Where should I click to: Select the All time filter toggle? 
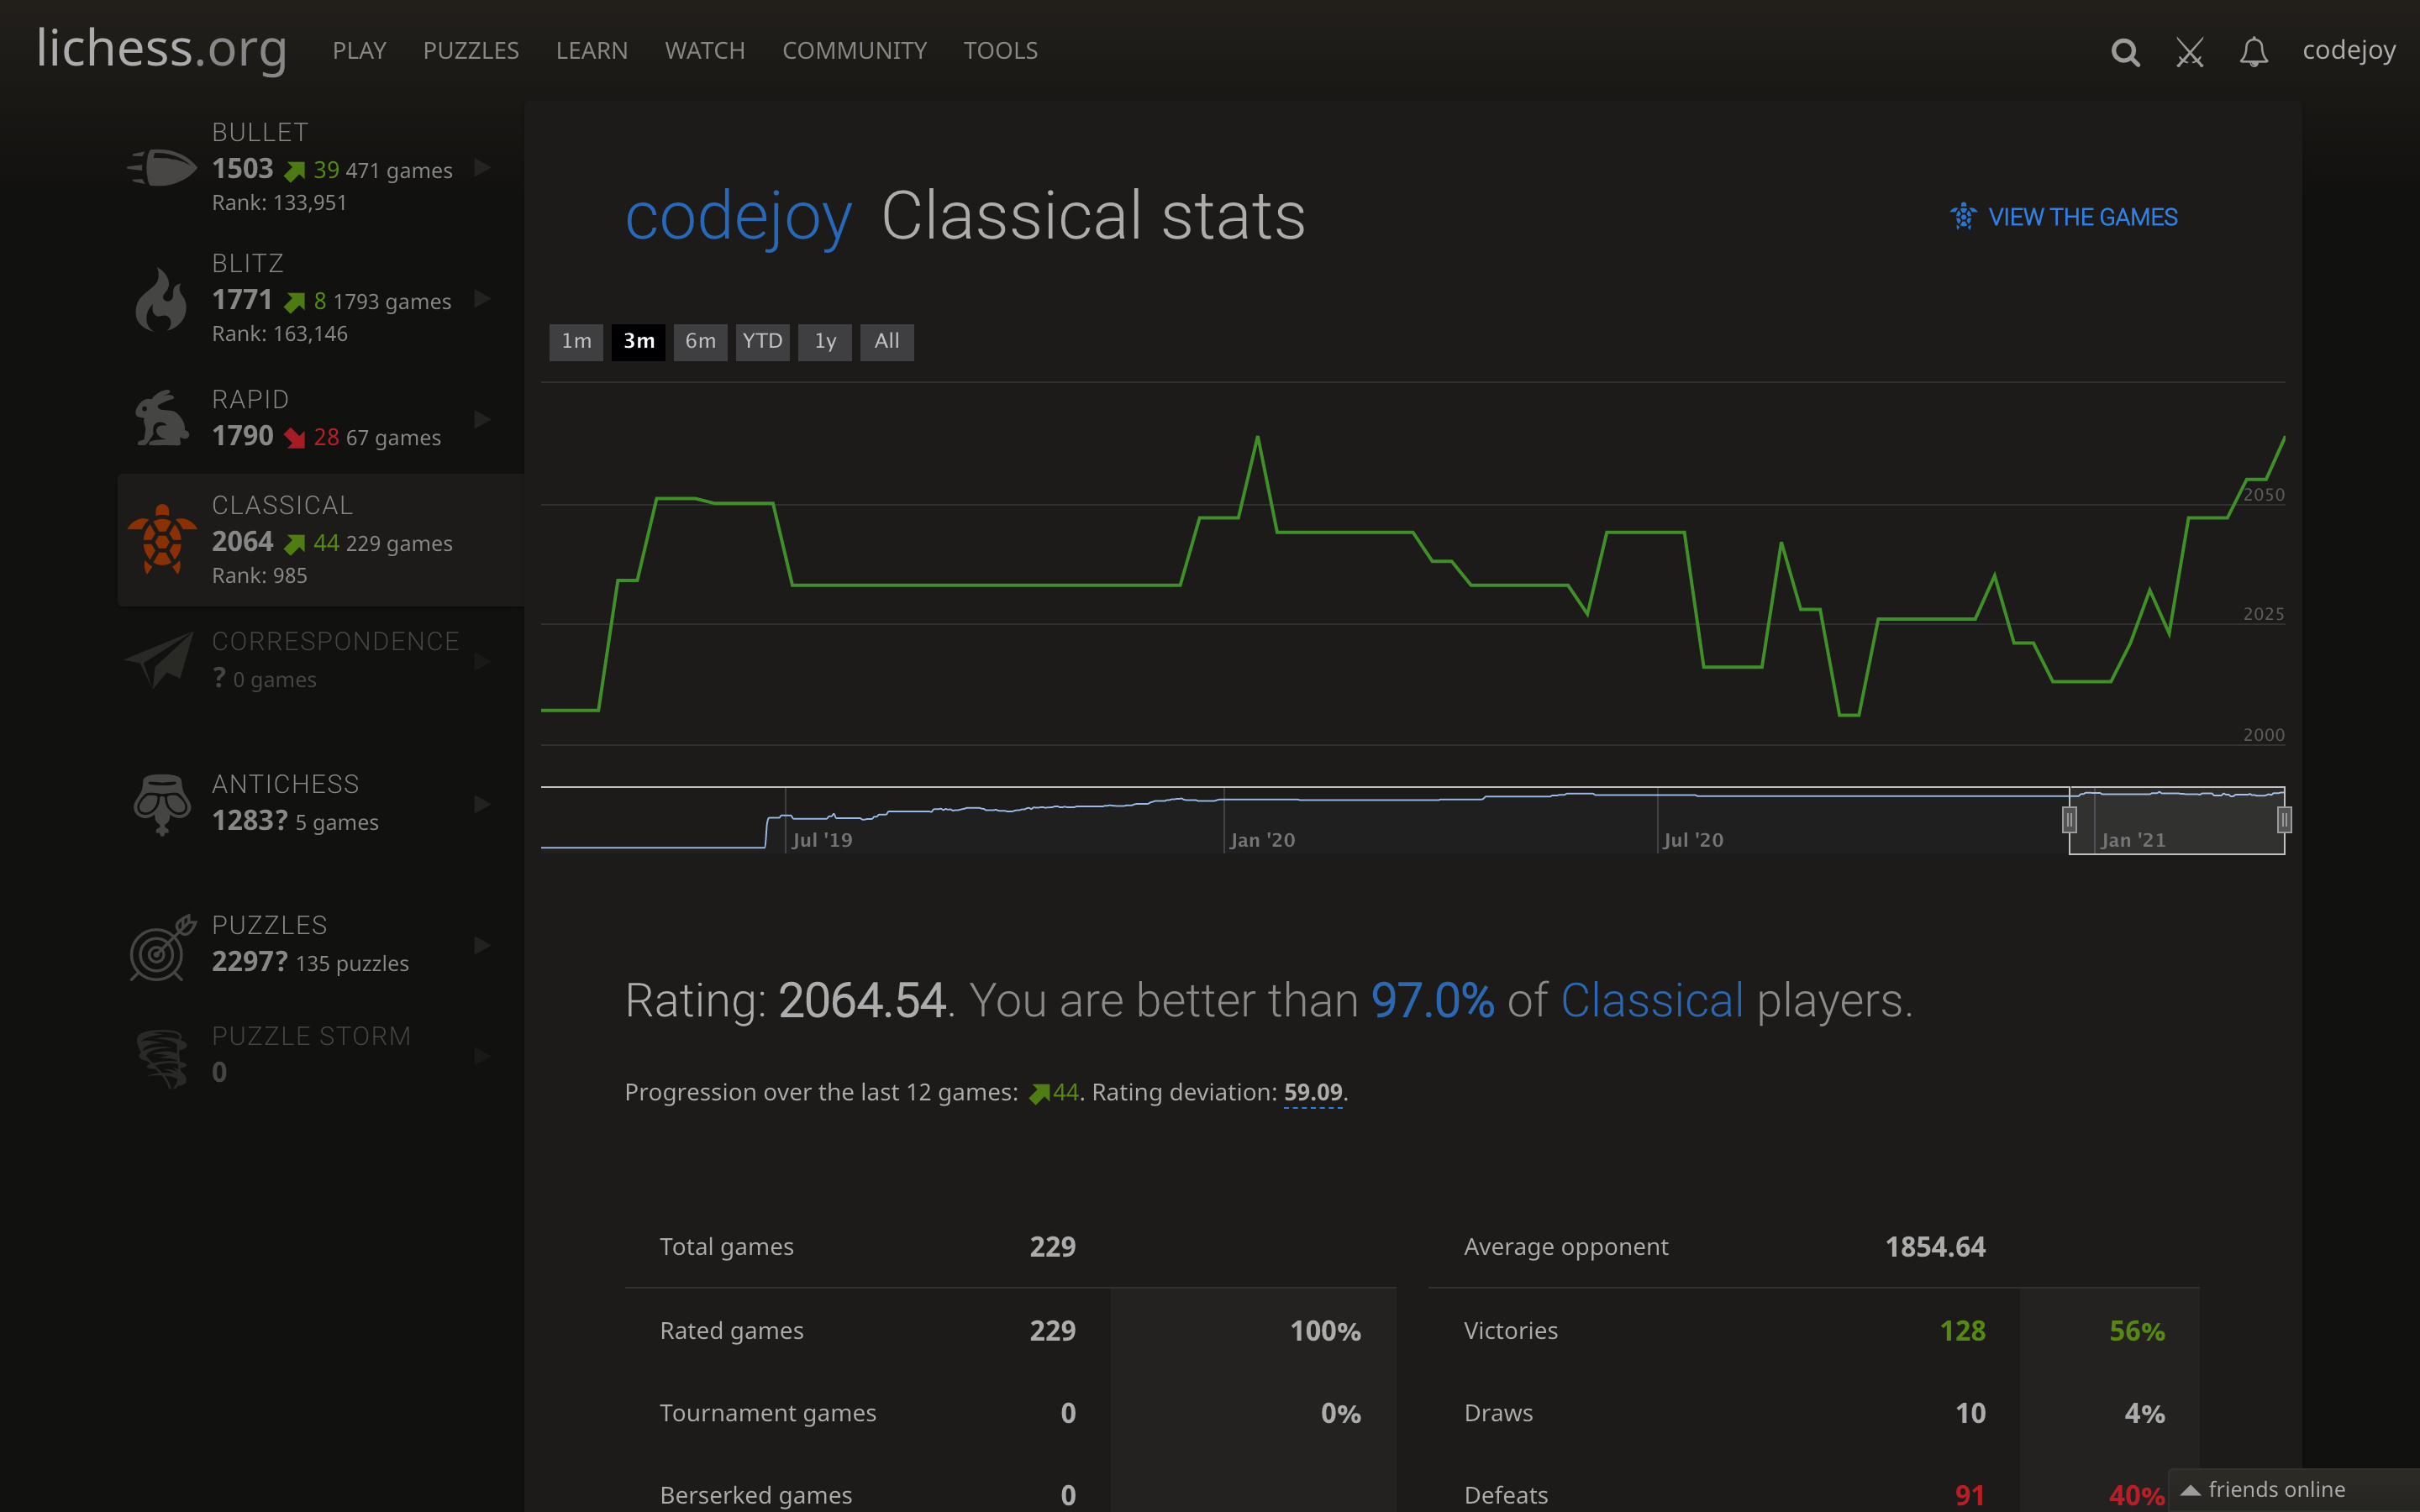(x=886, y=339)
